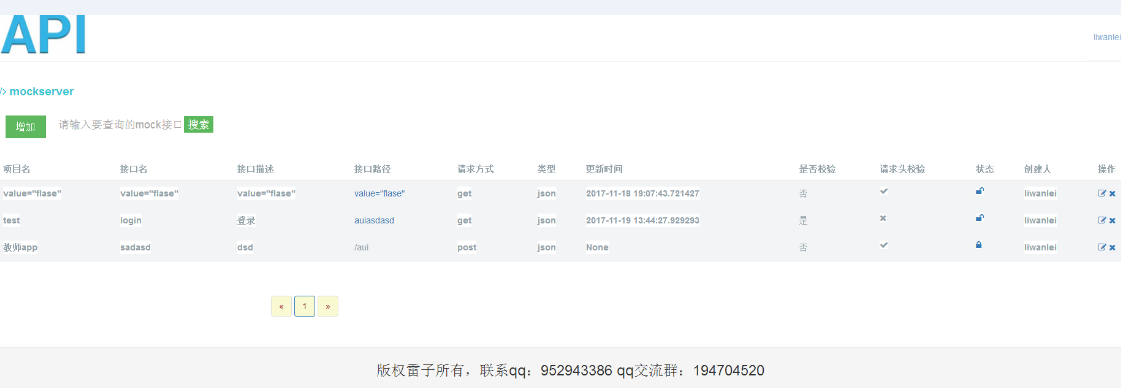
Task: Click the 更新时间 column header
Action: pos(604,169)
